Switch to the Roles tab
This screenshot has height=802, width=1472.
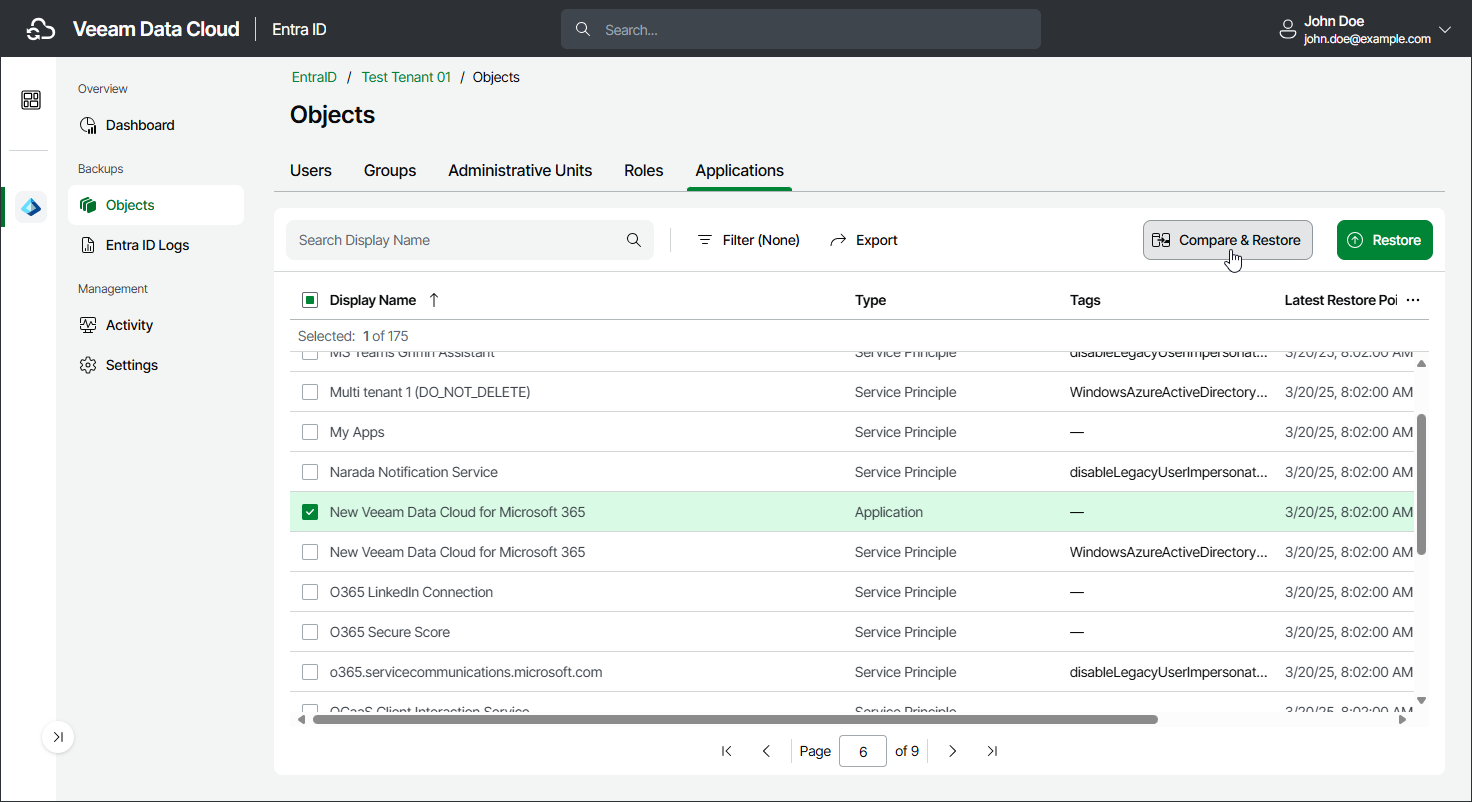pos(644,170)
